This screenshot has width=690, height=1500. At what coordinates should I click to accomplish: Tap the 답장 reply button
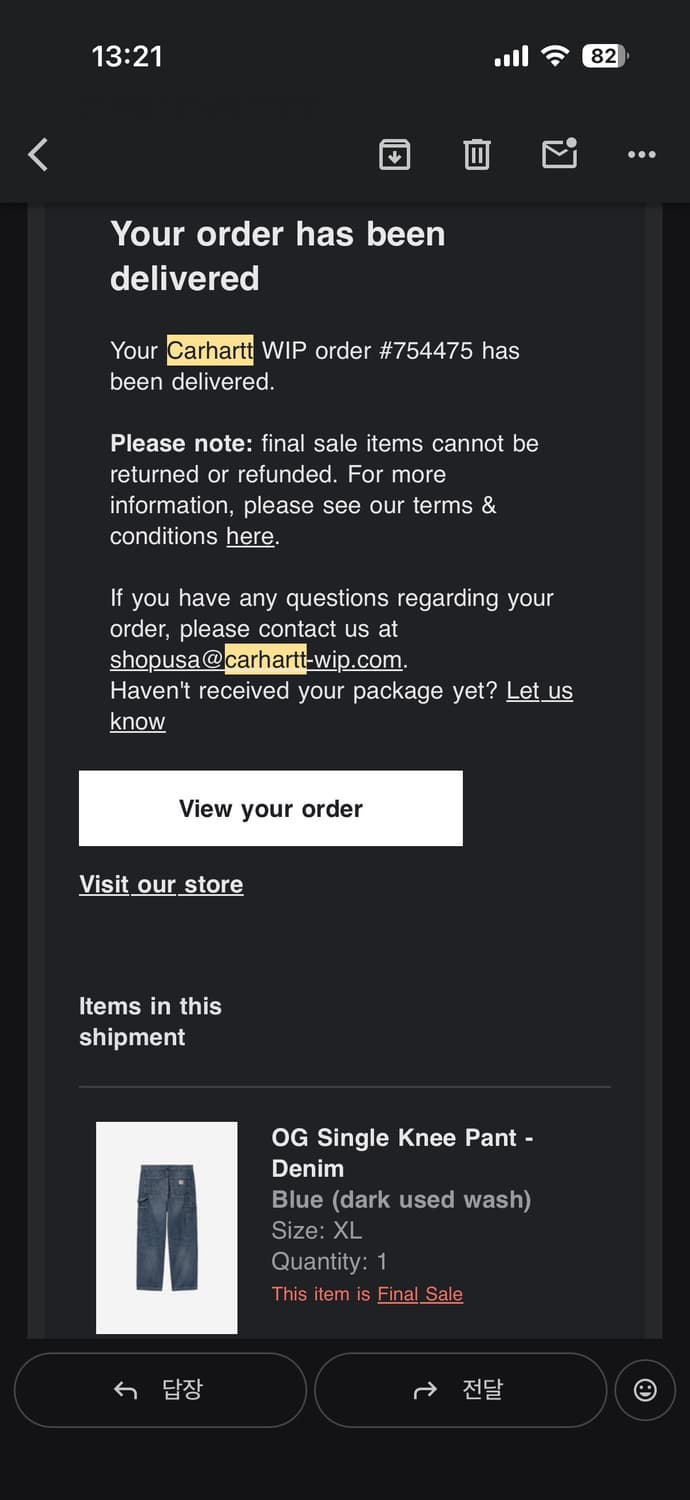point(160,1389)
